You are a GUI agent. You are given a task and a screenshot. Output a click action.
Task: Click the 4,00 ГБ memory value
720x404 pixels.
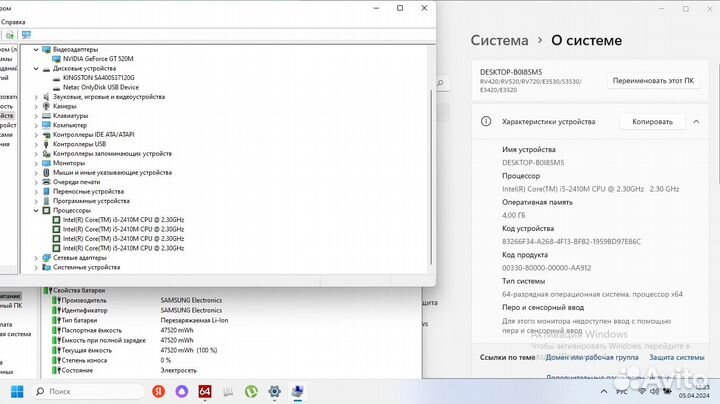point(514,215)
